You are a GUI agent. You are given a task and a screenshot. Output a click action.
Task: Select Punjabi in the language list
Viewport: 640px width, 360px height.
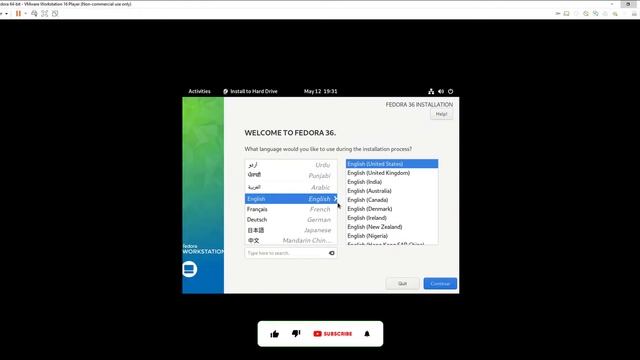pos(291,175)
